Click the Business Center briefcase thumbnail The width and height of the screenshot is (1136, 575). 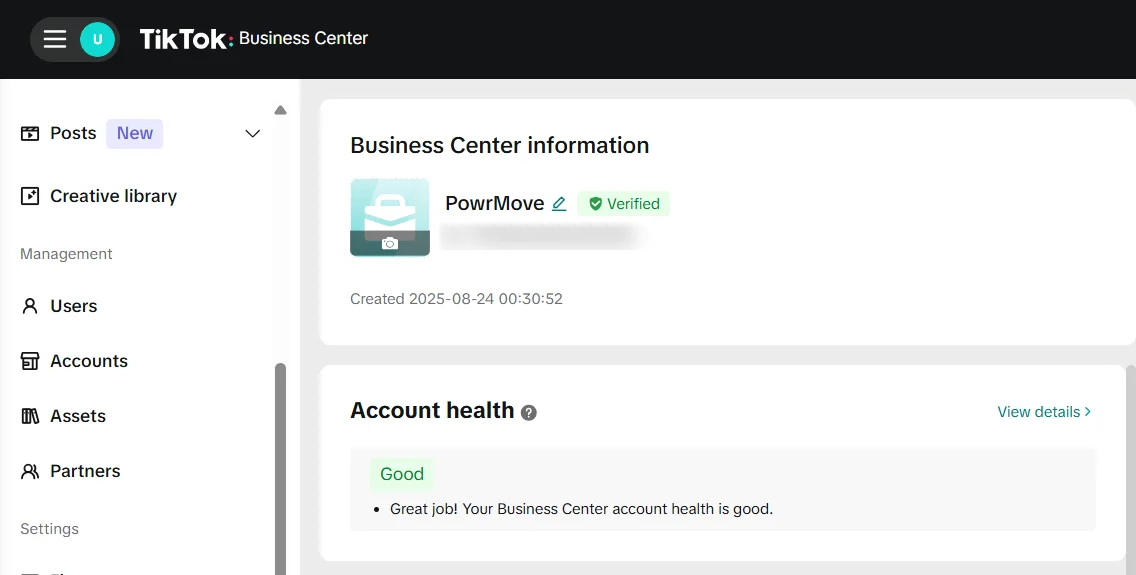pyautogui.click(x=390, y=217)
